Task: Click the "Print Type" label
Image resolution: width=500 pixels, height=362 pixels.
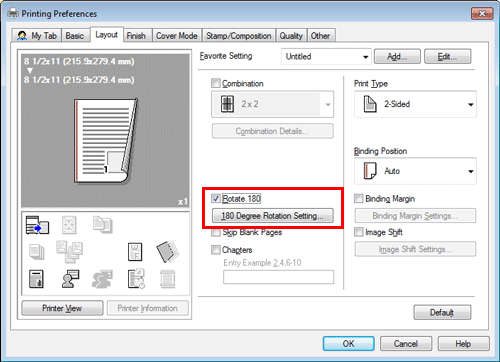Action: pyautogui.click(x=371, y=84)
